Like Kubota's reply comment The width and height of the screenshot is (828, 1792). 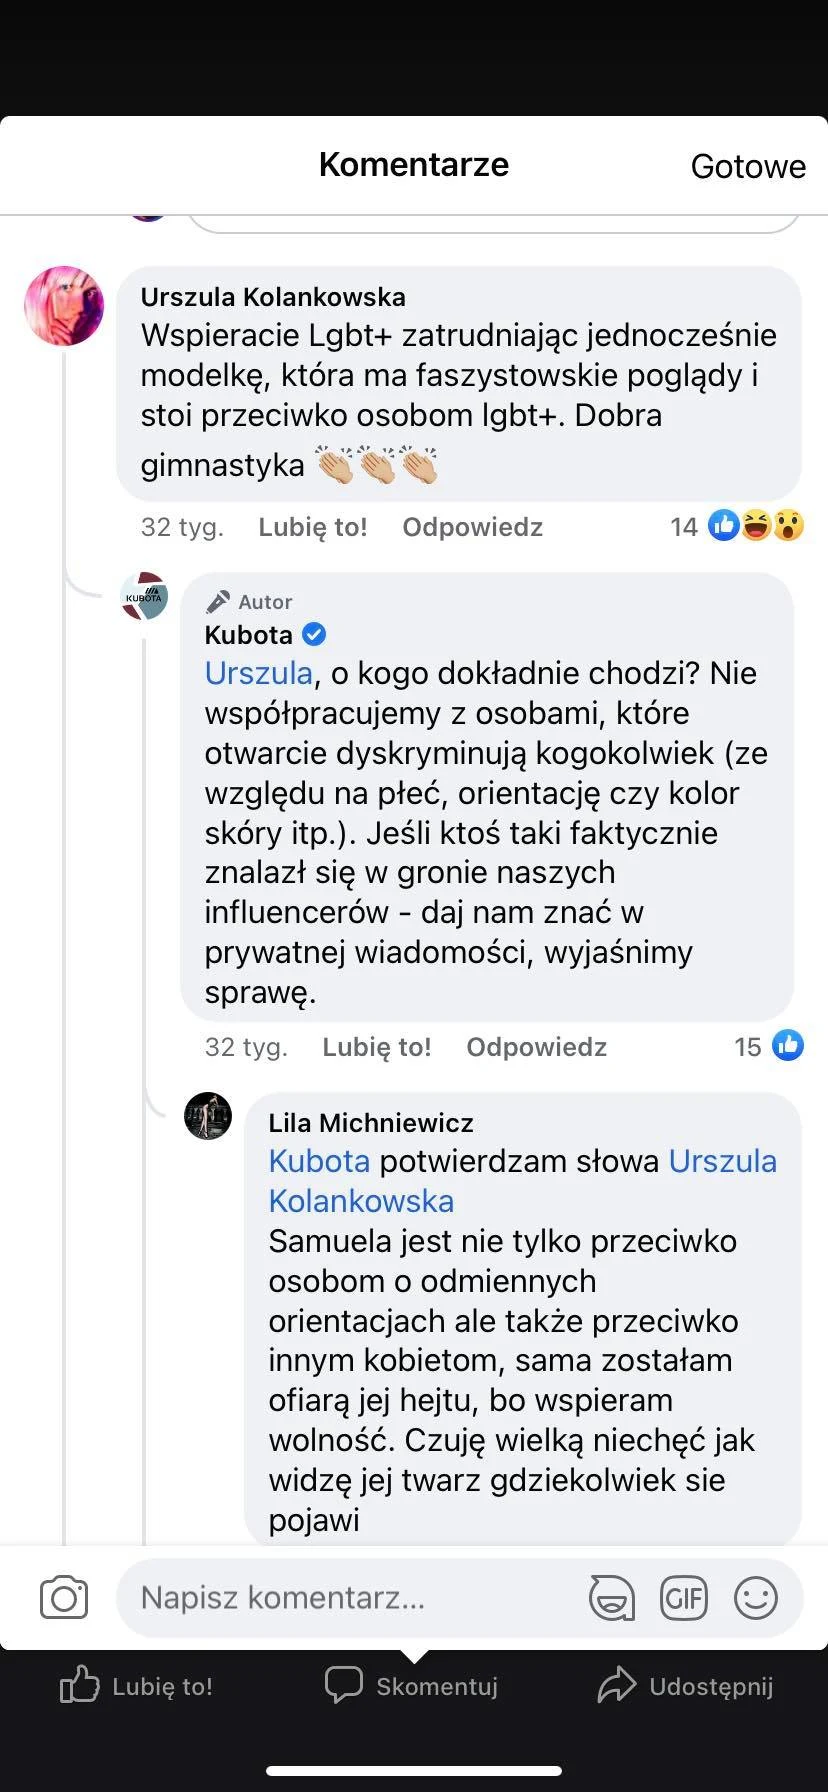click(376, 1047)
